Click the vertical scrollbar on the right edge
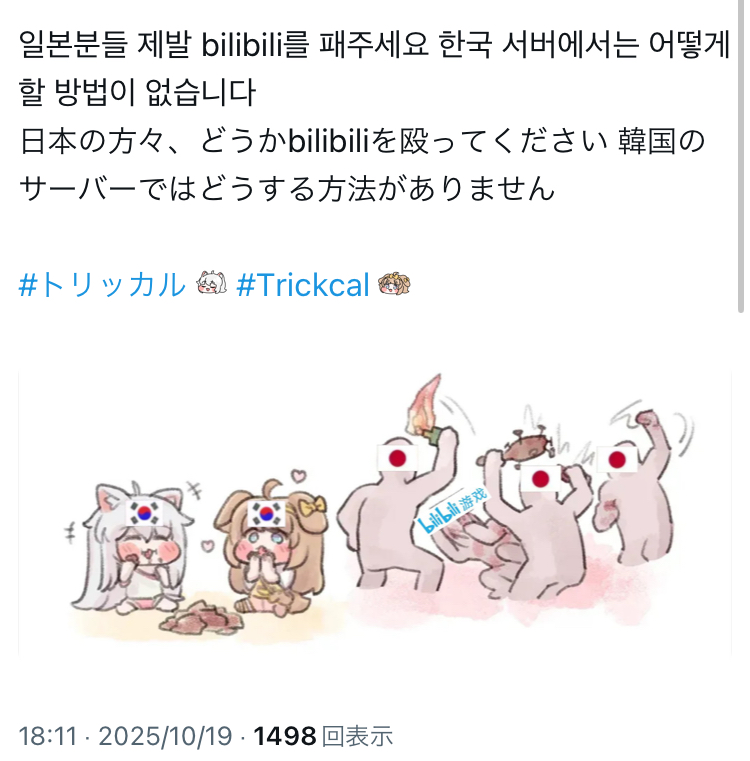 (x=741, y=156)
